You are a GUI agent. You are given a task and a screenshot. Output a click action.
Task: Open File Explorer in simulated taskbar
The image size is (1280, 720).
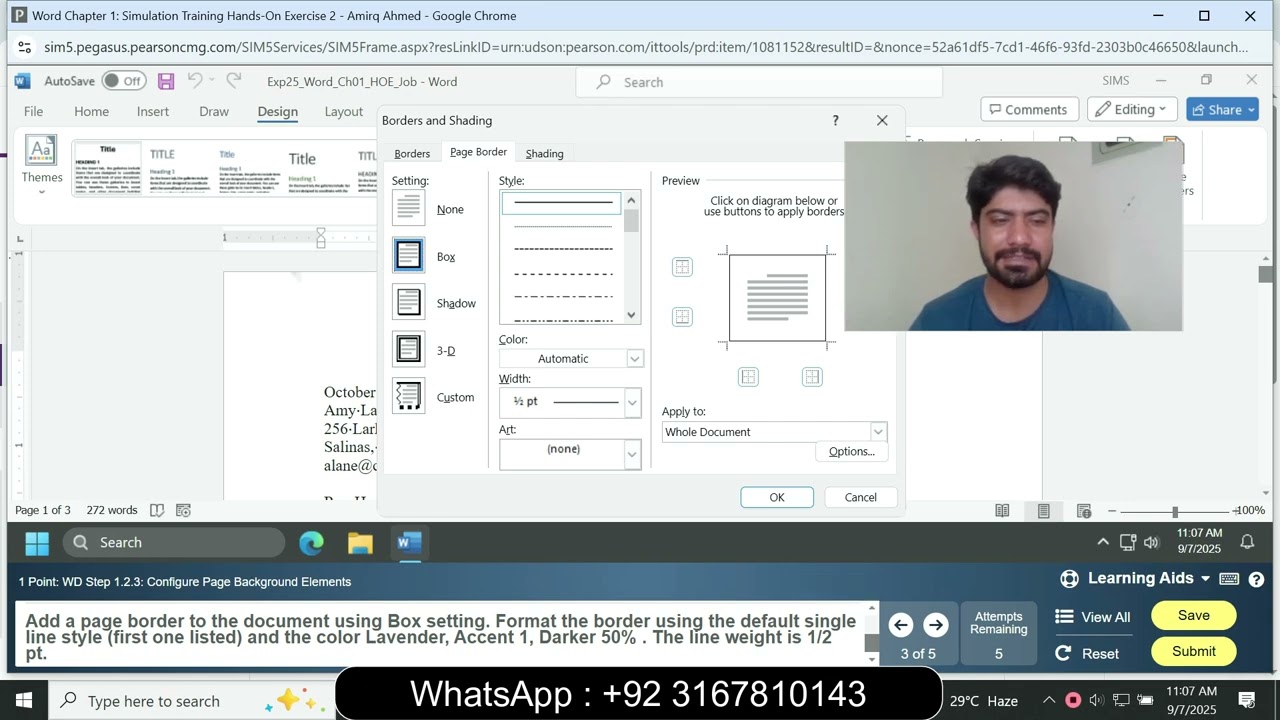coord(360,542)
